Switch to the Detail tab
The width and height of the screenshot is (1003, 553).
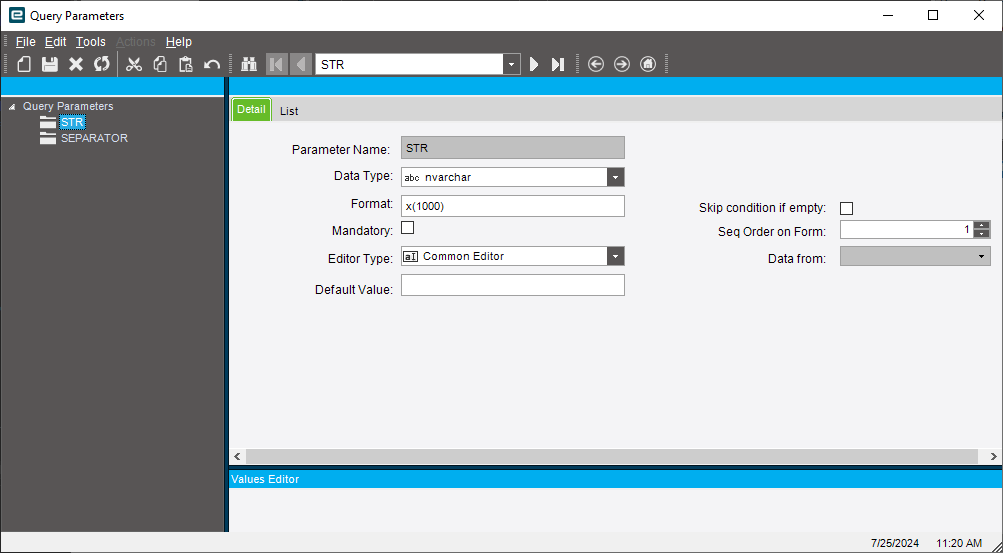(x=251, y=109)
